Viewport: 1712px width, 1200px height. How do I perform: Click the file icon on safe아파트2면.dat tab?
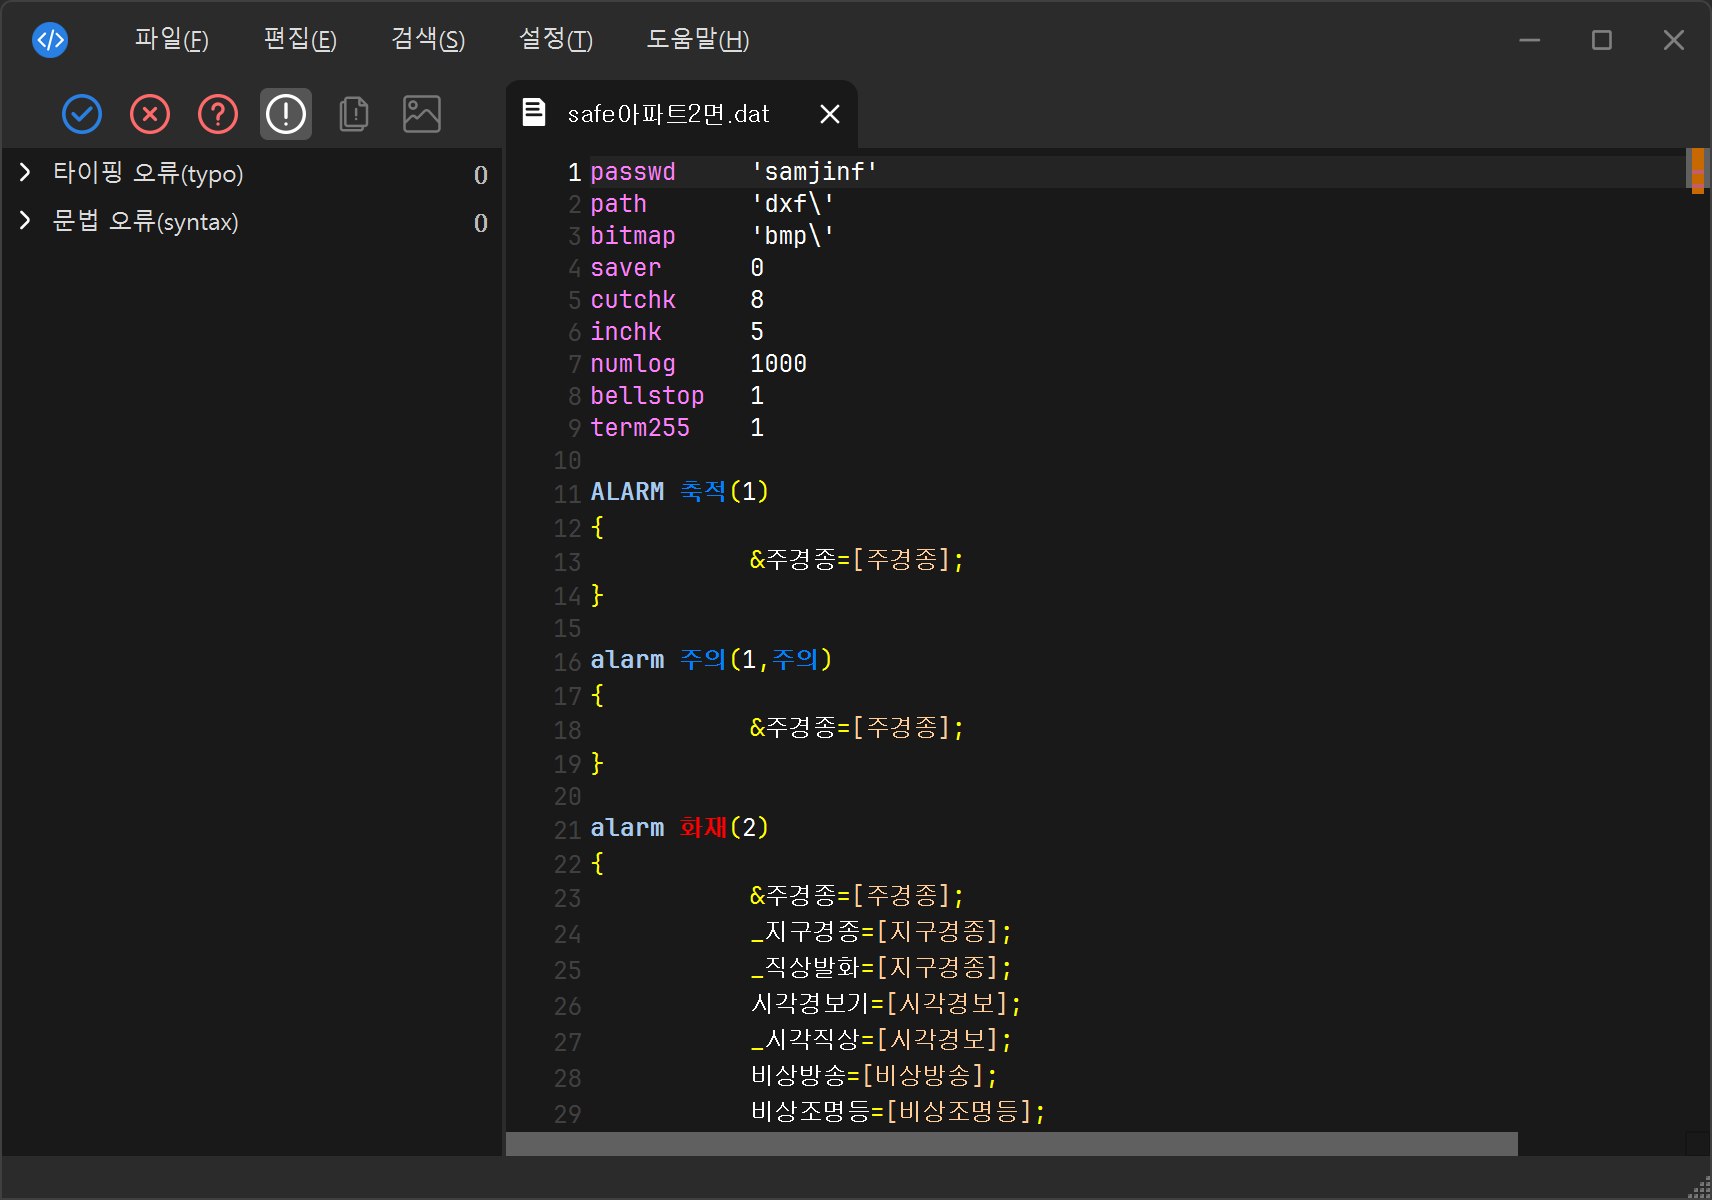pos(534,113)
